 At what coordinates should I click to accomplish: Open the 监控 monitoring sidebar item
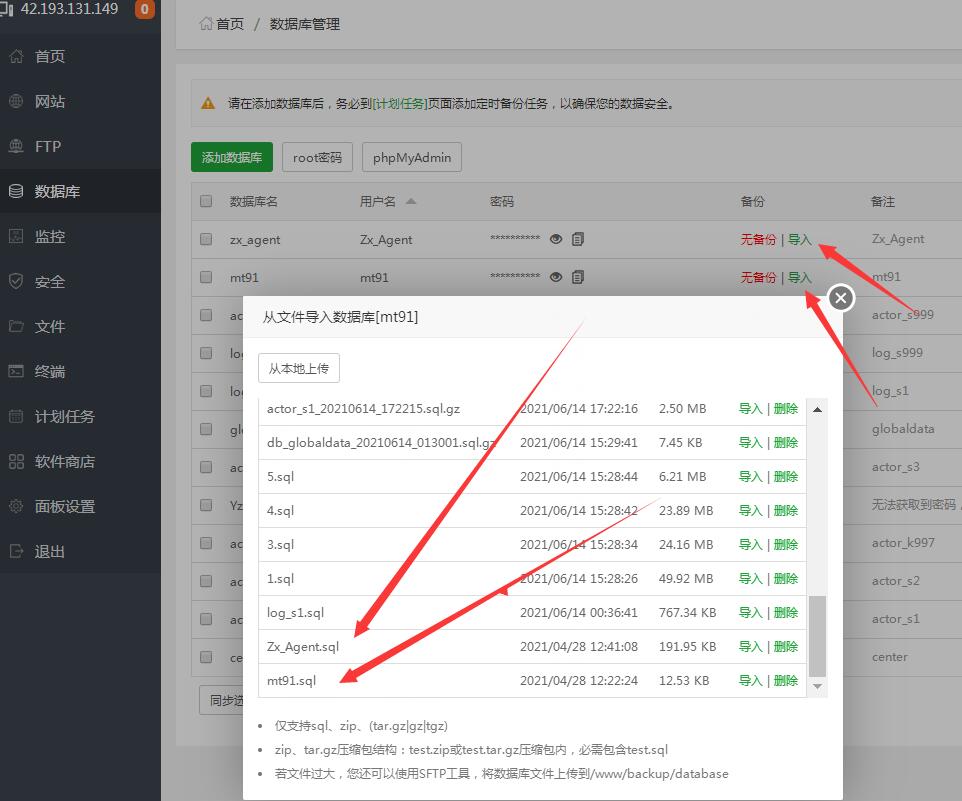(x=50, y=237)
